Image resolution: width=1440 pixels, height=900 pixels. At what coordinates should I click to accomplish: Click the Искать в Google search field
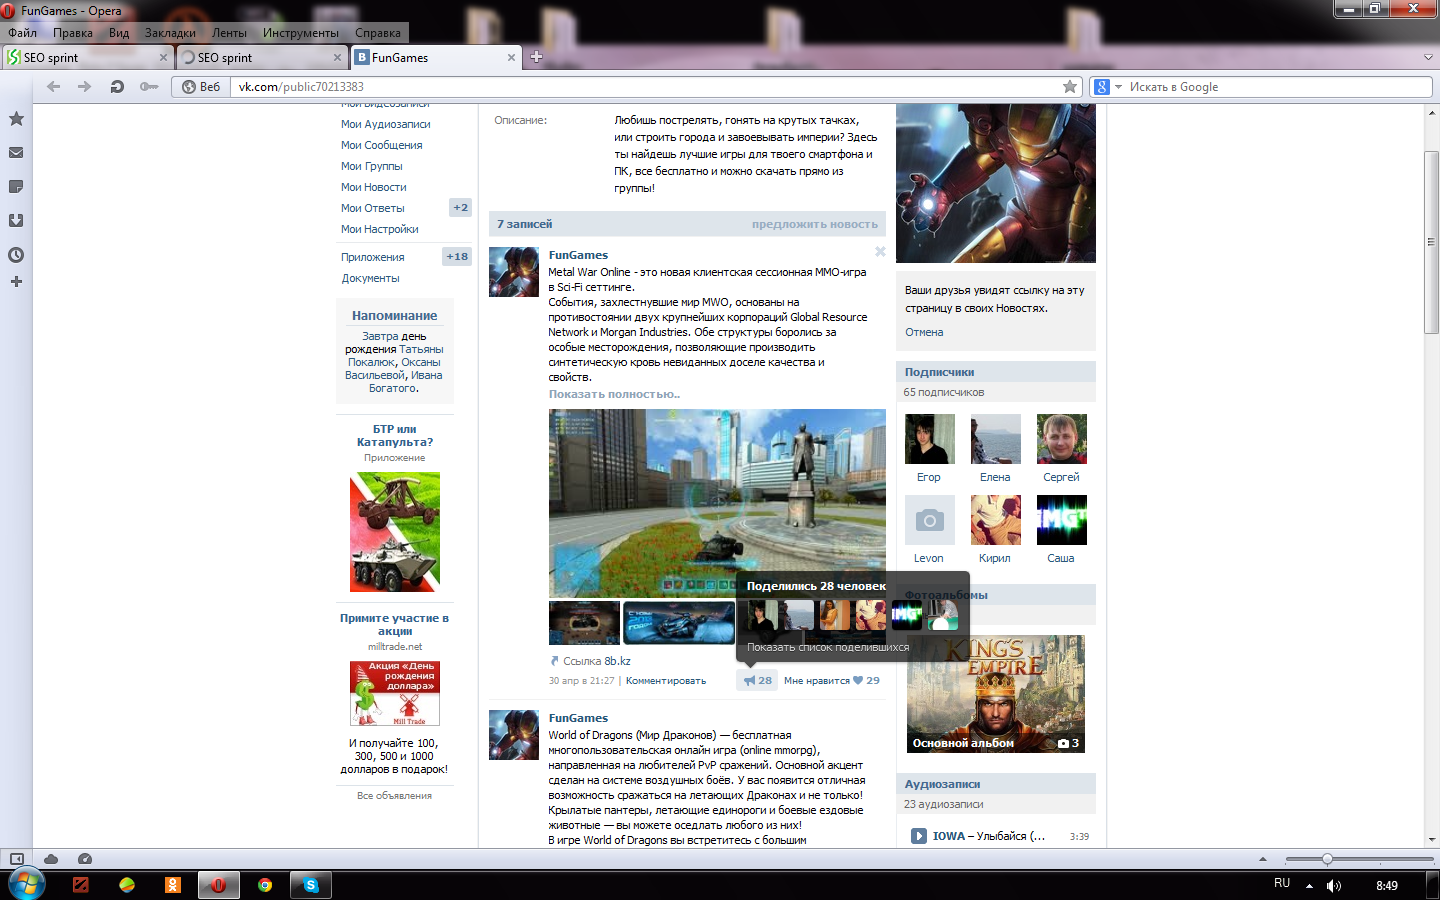click(1278, 87)
